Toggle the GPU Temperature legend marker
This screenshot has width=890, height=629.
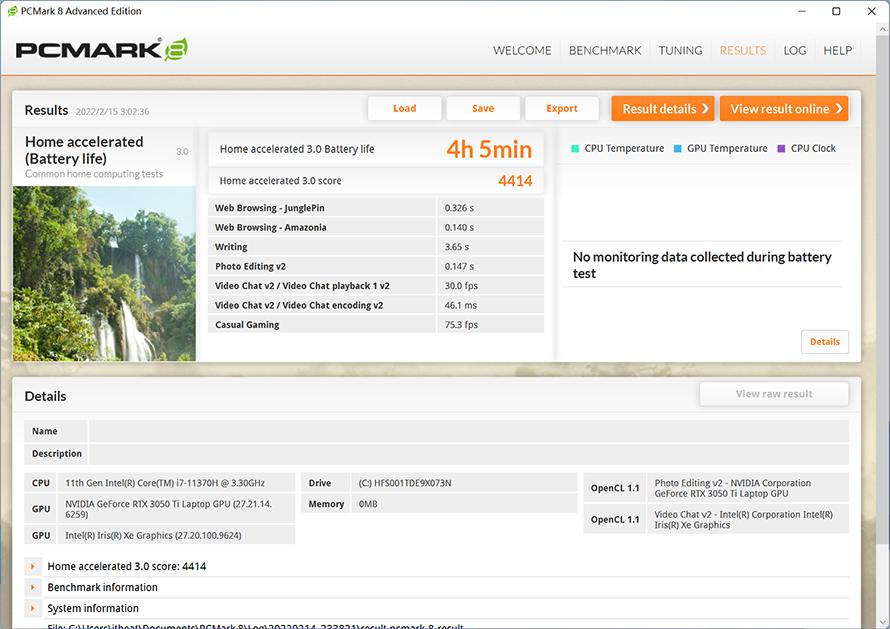pyautogui.click(x=678, y=149)
